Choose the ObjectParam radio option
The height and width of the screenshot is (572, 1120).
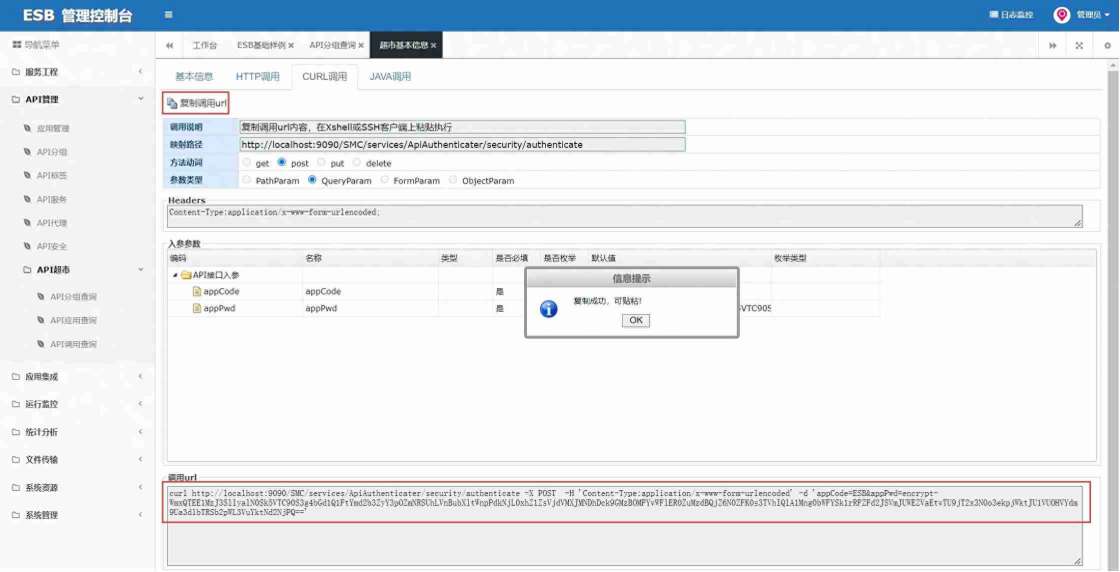tap(453, 180)
